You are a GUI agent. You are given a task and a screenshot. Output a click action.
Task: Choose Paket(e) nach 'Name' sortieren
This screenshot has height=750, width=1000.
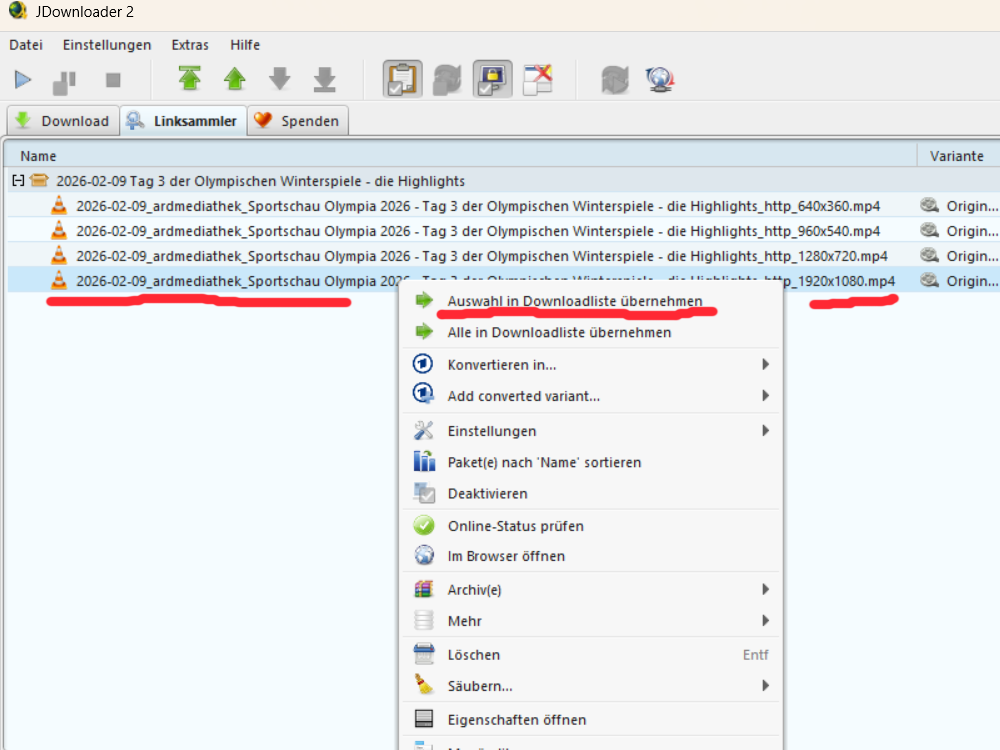click(x=591, y=462)
